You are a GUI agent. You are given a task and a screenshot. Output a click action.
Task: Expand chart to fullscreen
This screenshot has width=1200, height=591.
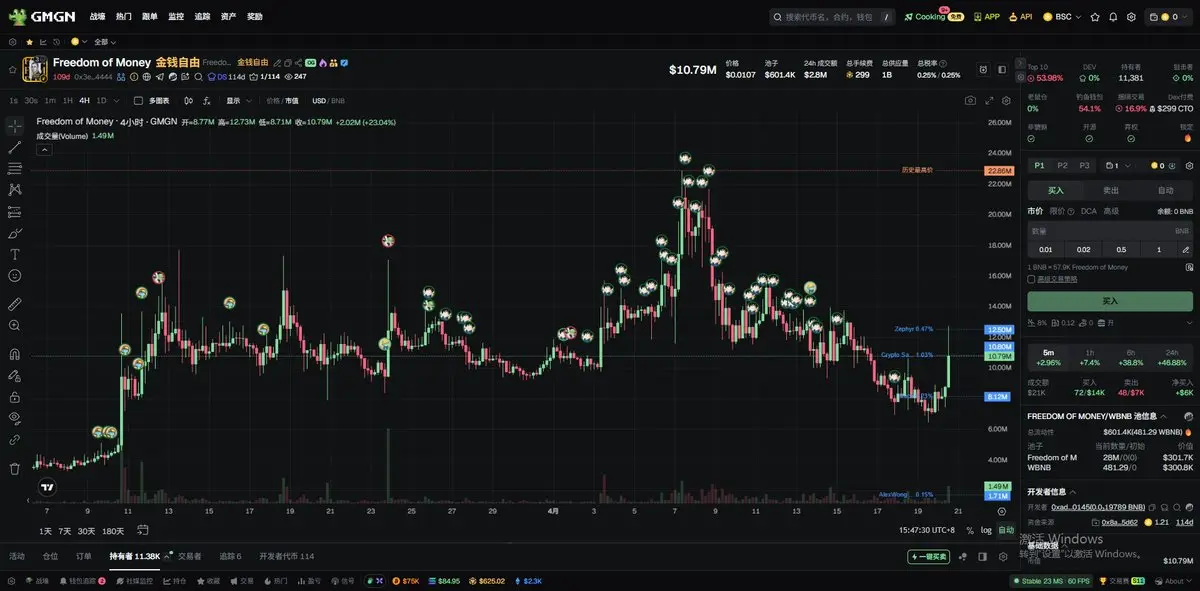(x=990, y=100)
